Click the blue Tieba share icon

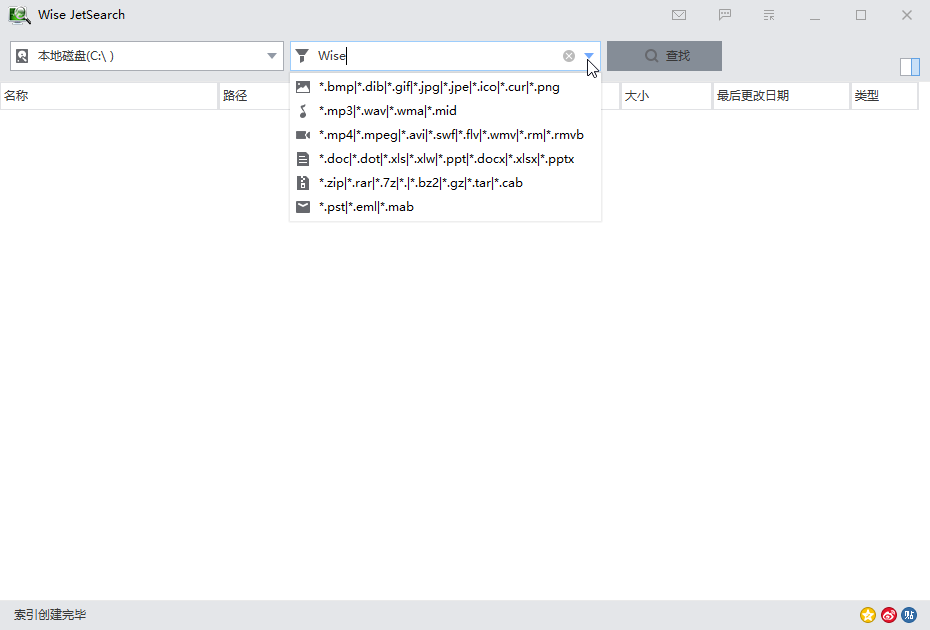click(909, 615)
